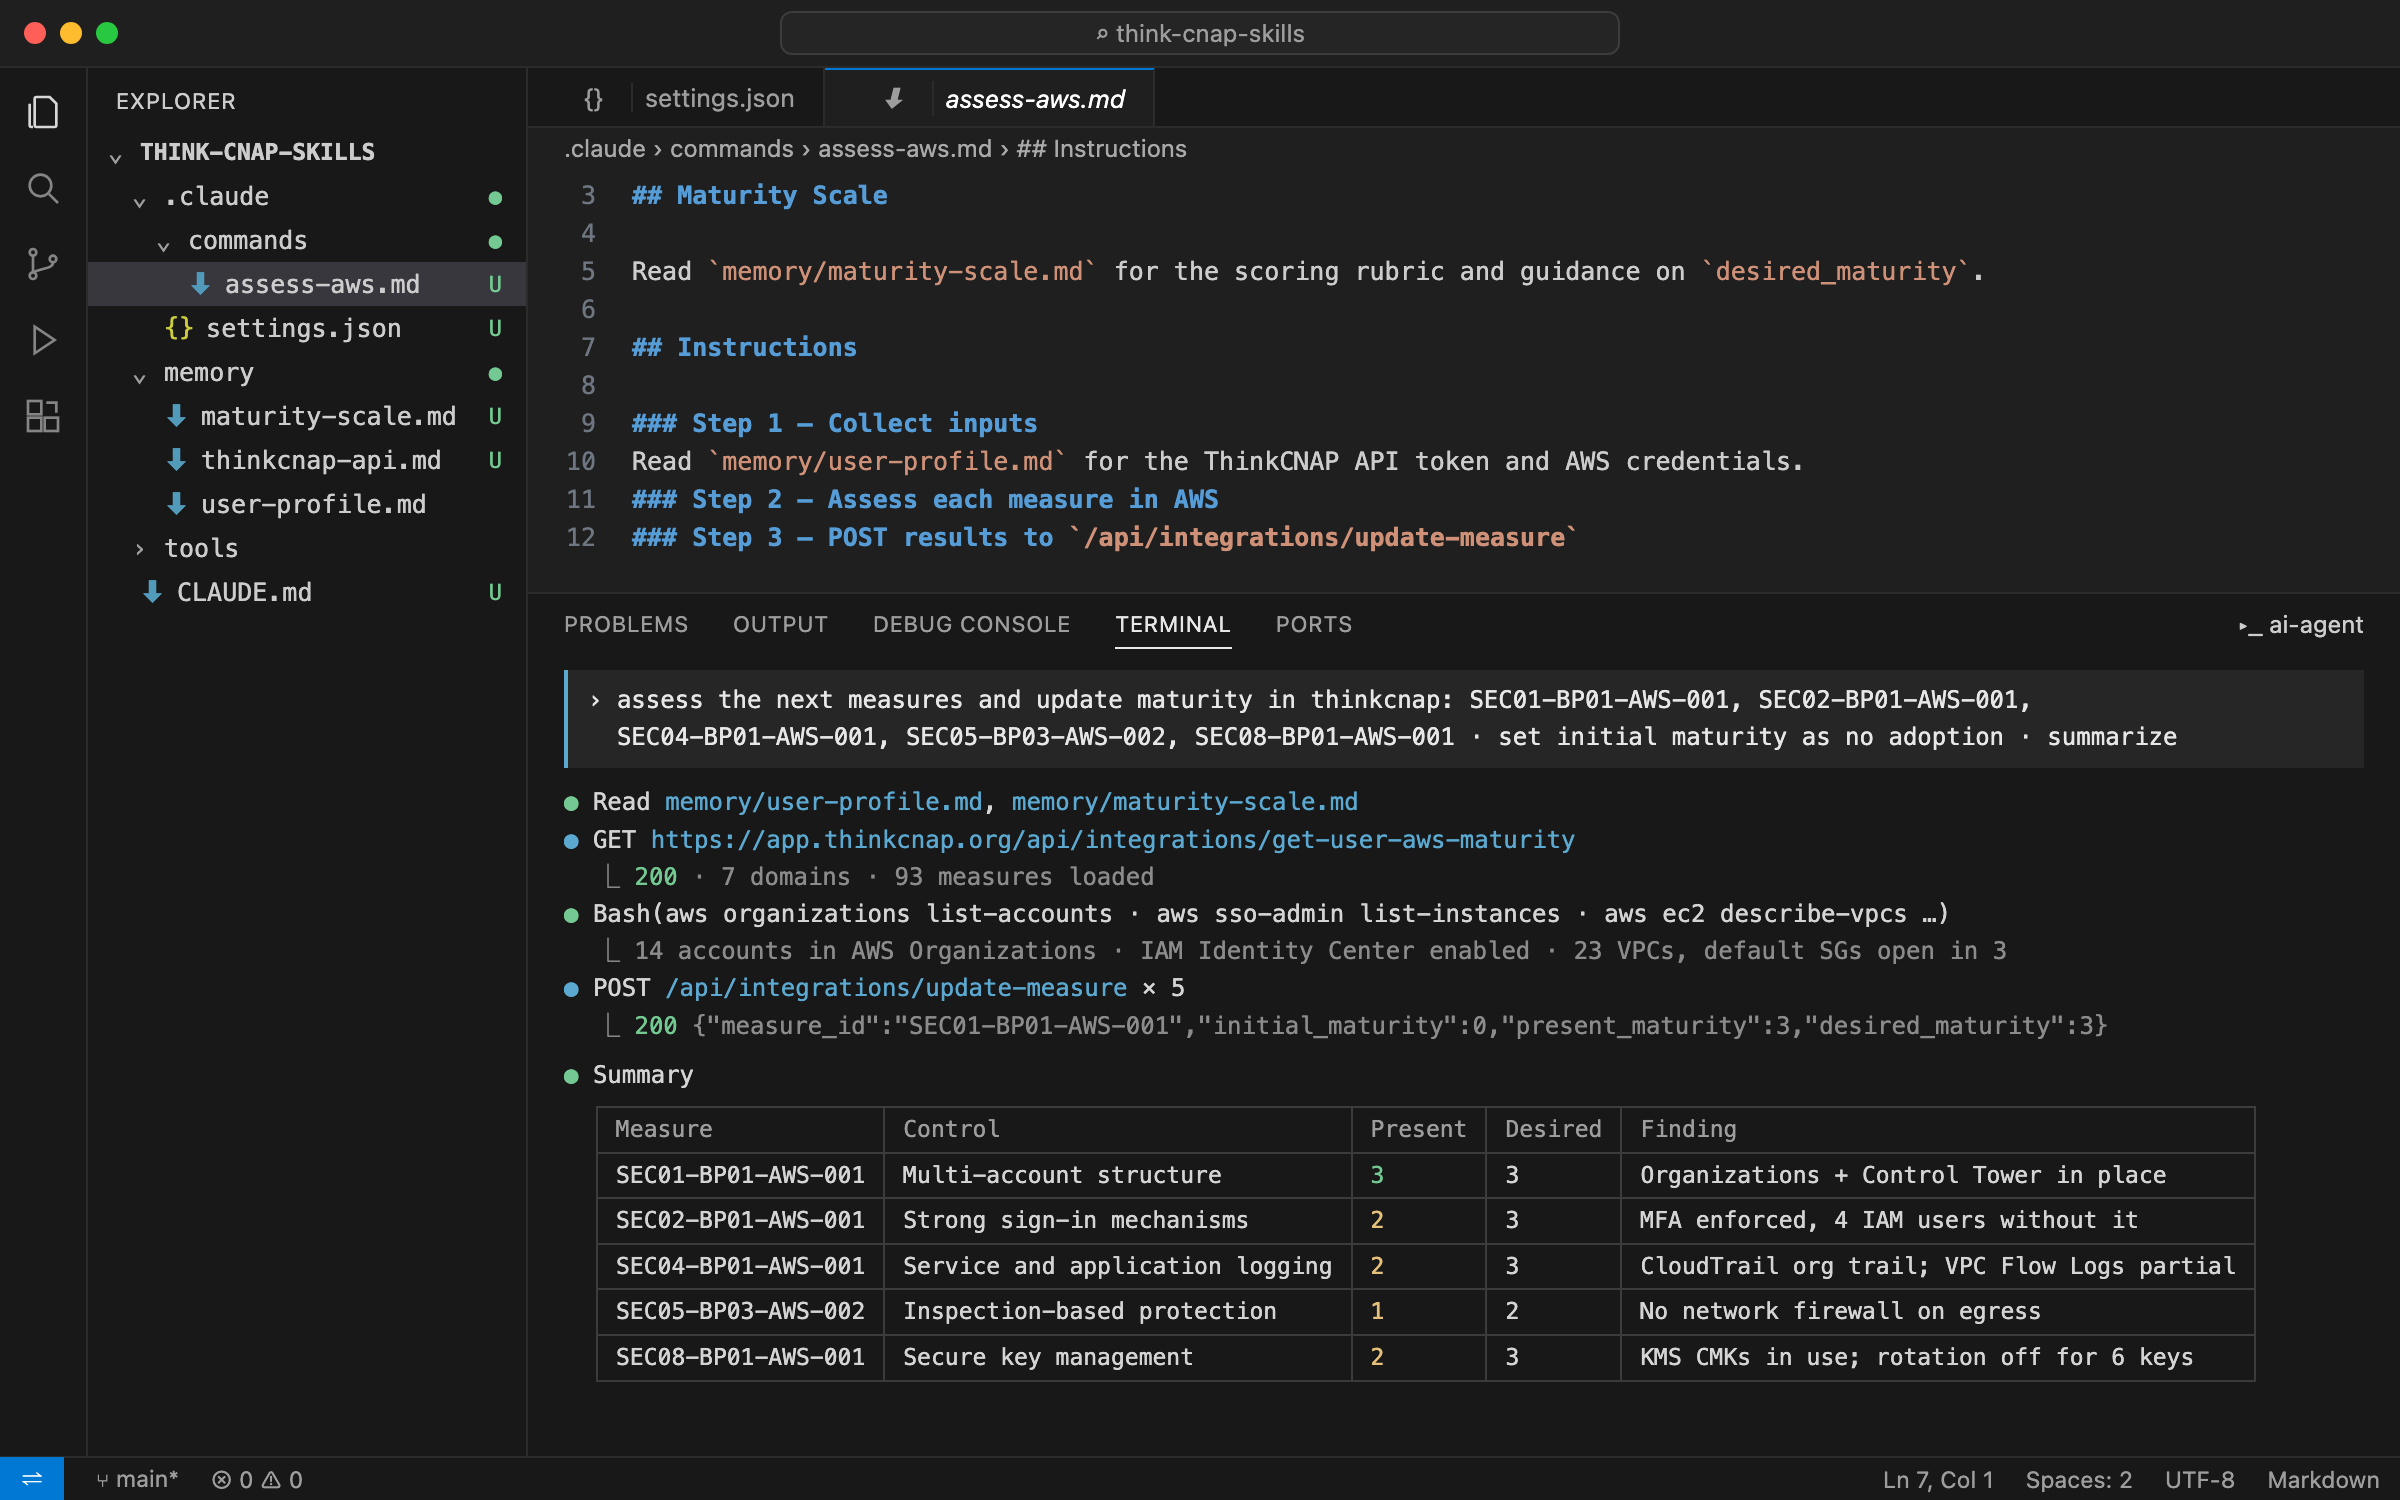Image resolution: width=2400 pixels, height=1500 pixels.
Task: Switch to the settings.json editor tab
Action: [677, 98]
